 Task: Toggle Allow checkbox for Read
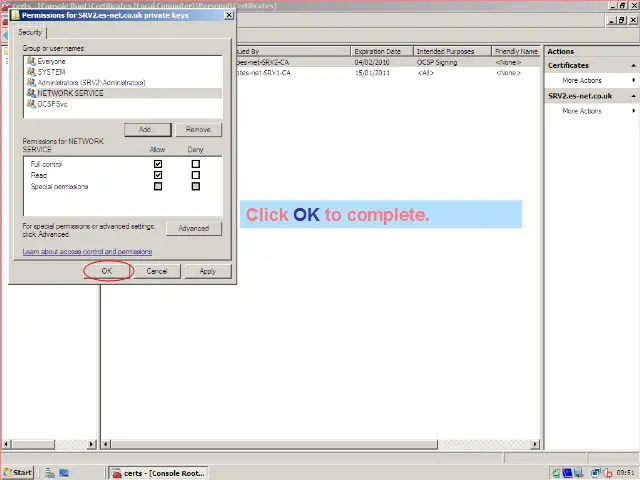[158, 175]
